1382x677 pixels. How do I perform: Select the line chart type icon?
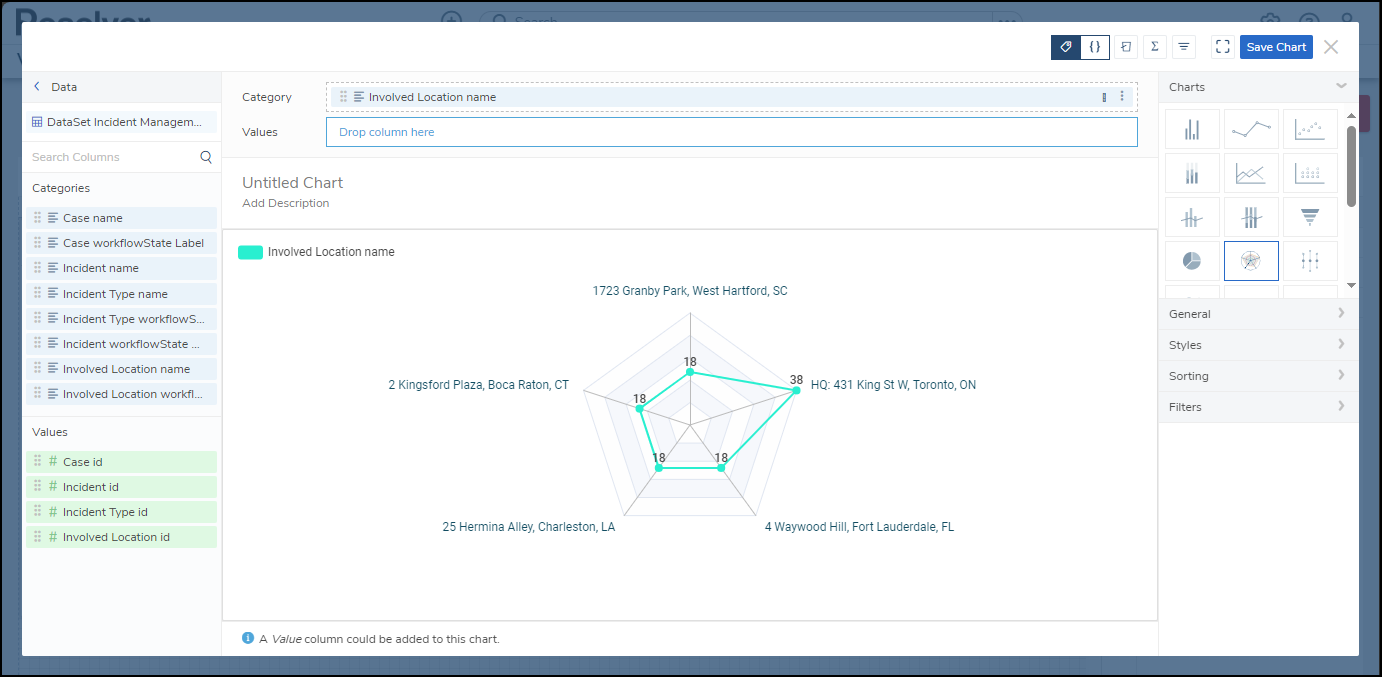1251,129
